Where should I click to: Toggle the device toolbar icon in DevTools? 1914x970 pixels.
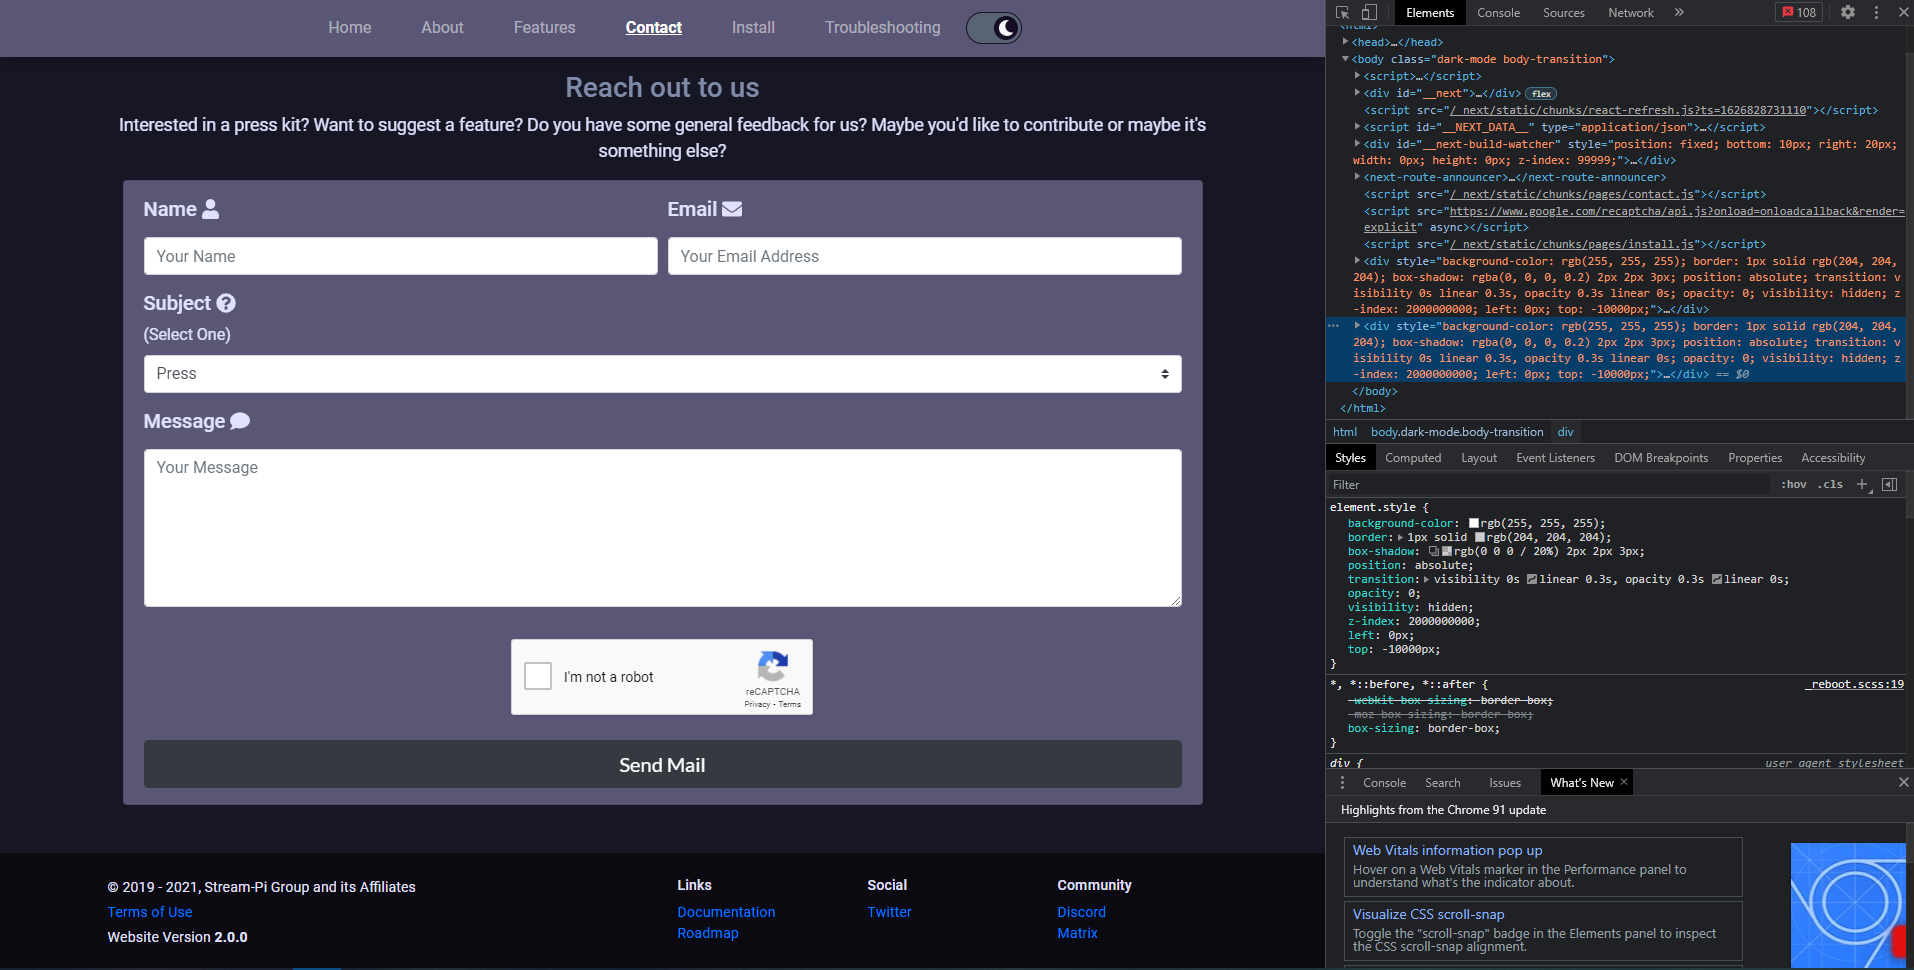pyautogui.click(x=1369, y=13)
